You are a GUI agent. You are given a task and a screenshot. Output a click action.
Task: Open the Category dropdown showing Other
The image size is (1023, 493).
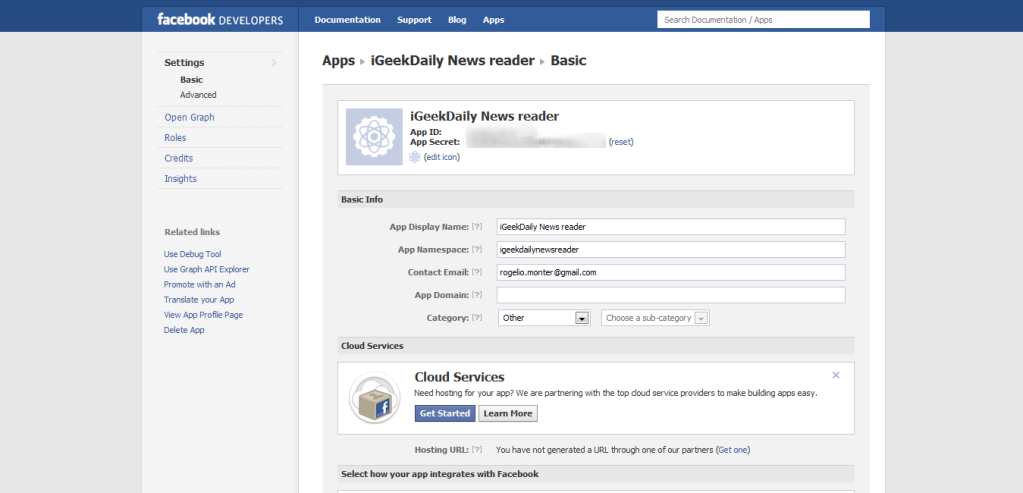click(x=544, y=318)
